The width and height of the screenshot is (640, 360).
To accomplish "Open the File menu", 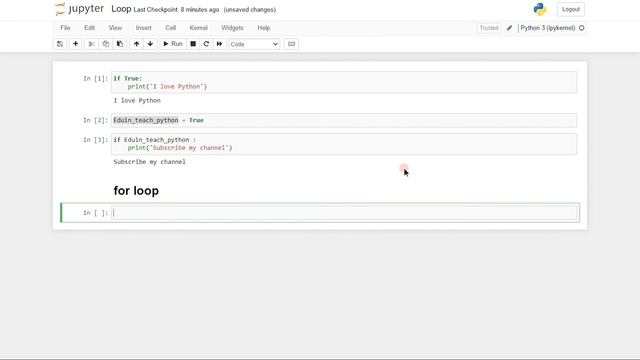I will click(65, 28).
